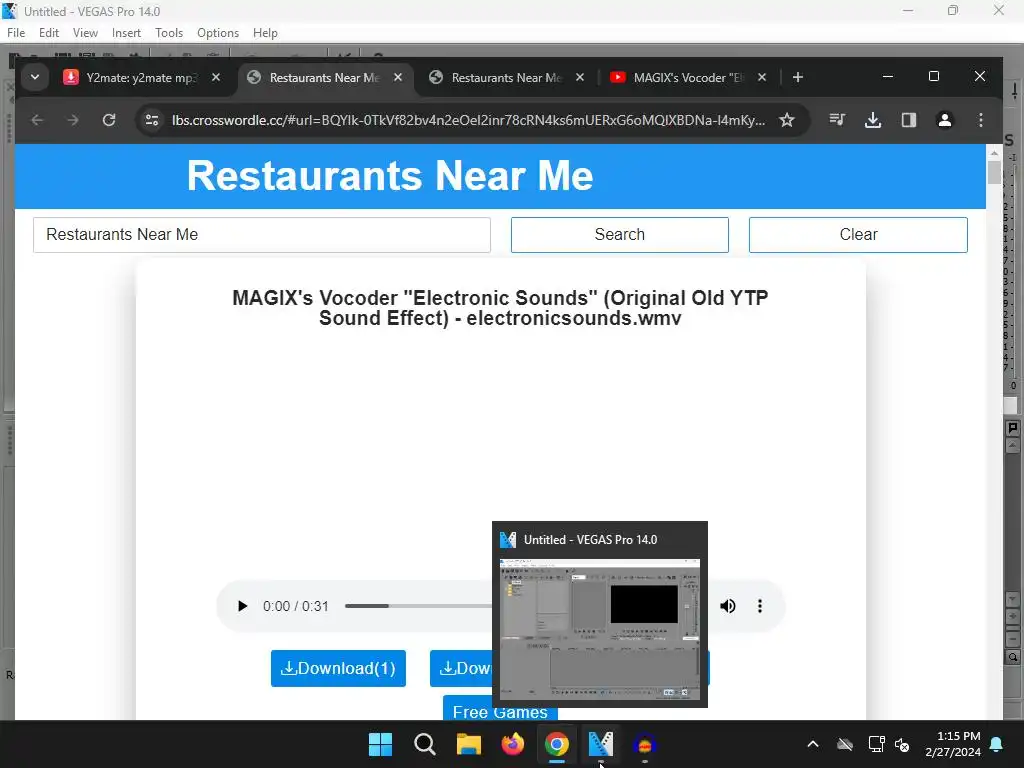
Task: Close the MAGIX's Vocoder YouTube tab
Action: coord(761,77)
